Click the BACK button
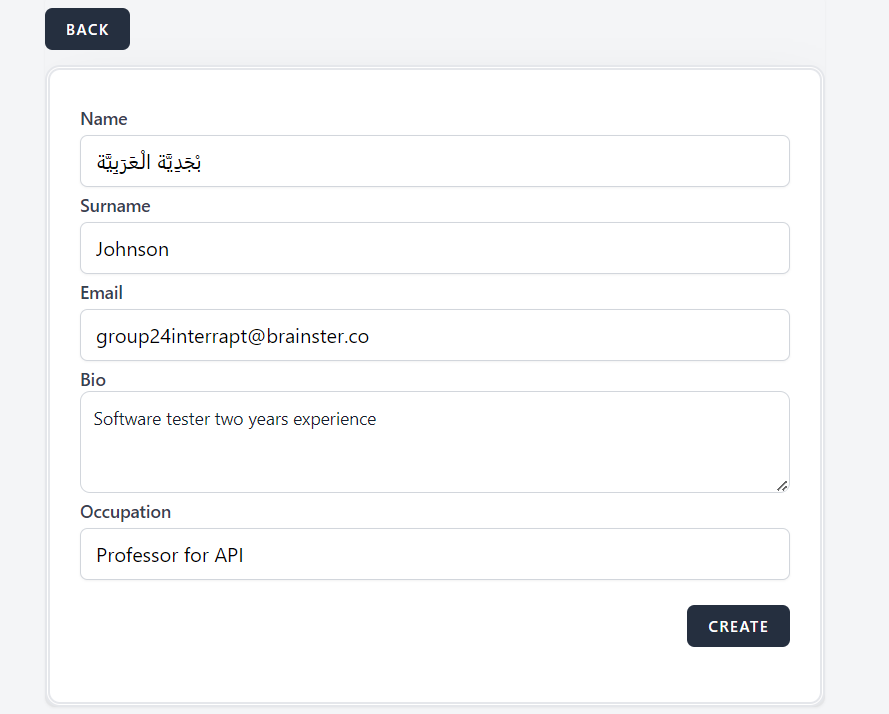The image size is (889, 714). point(87,29)
